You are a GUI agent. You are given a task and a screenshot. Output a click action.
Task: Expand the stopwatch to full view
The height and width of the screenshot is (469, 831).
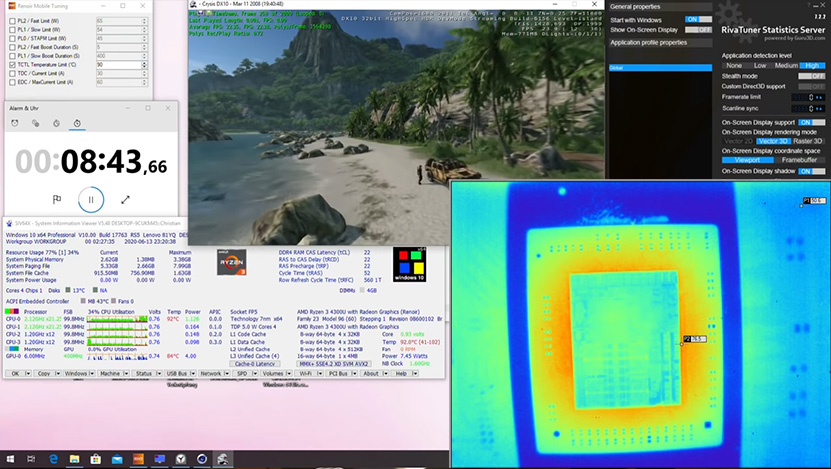tap(125, 199)
